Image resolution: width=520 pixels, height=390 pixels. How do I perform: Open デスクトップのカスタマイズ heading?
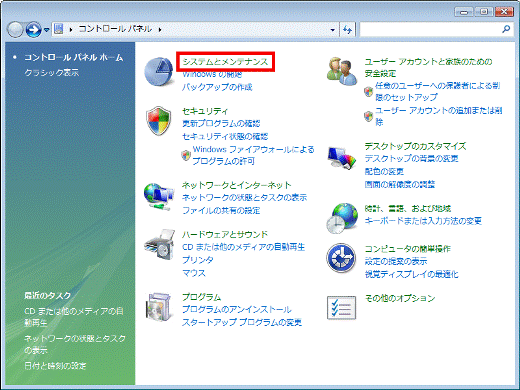click(415, 146)
